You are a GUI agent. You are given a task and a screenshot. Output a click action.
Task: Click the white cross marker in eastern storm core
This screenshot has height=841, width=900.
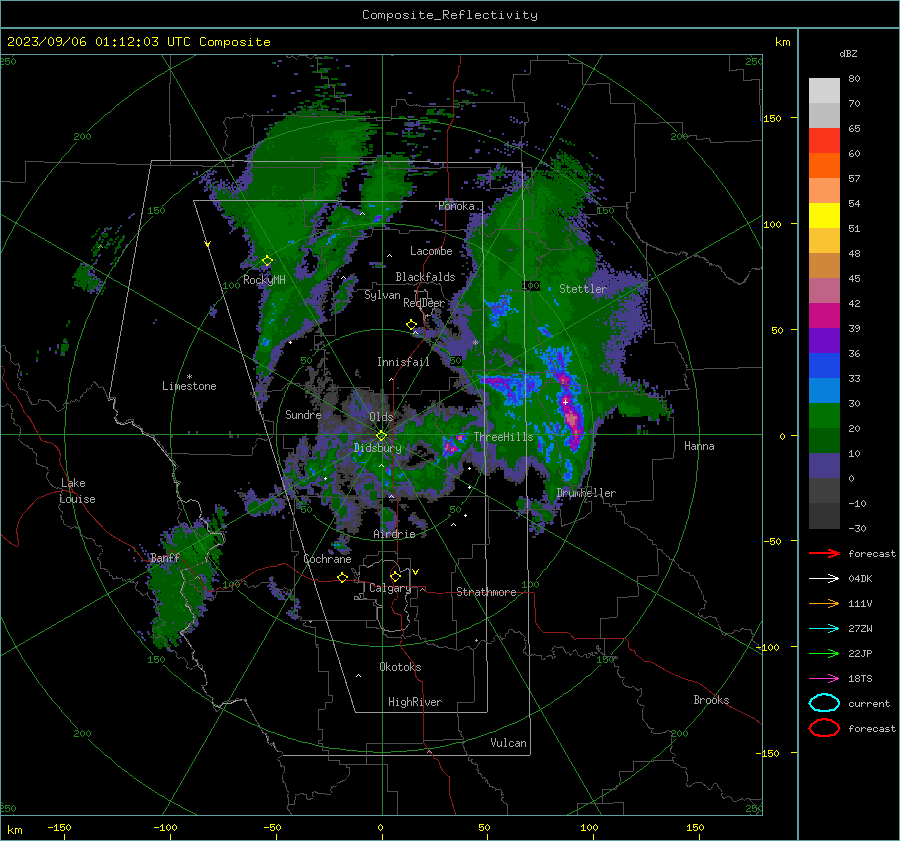coord(565,402)
